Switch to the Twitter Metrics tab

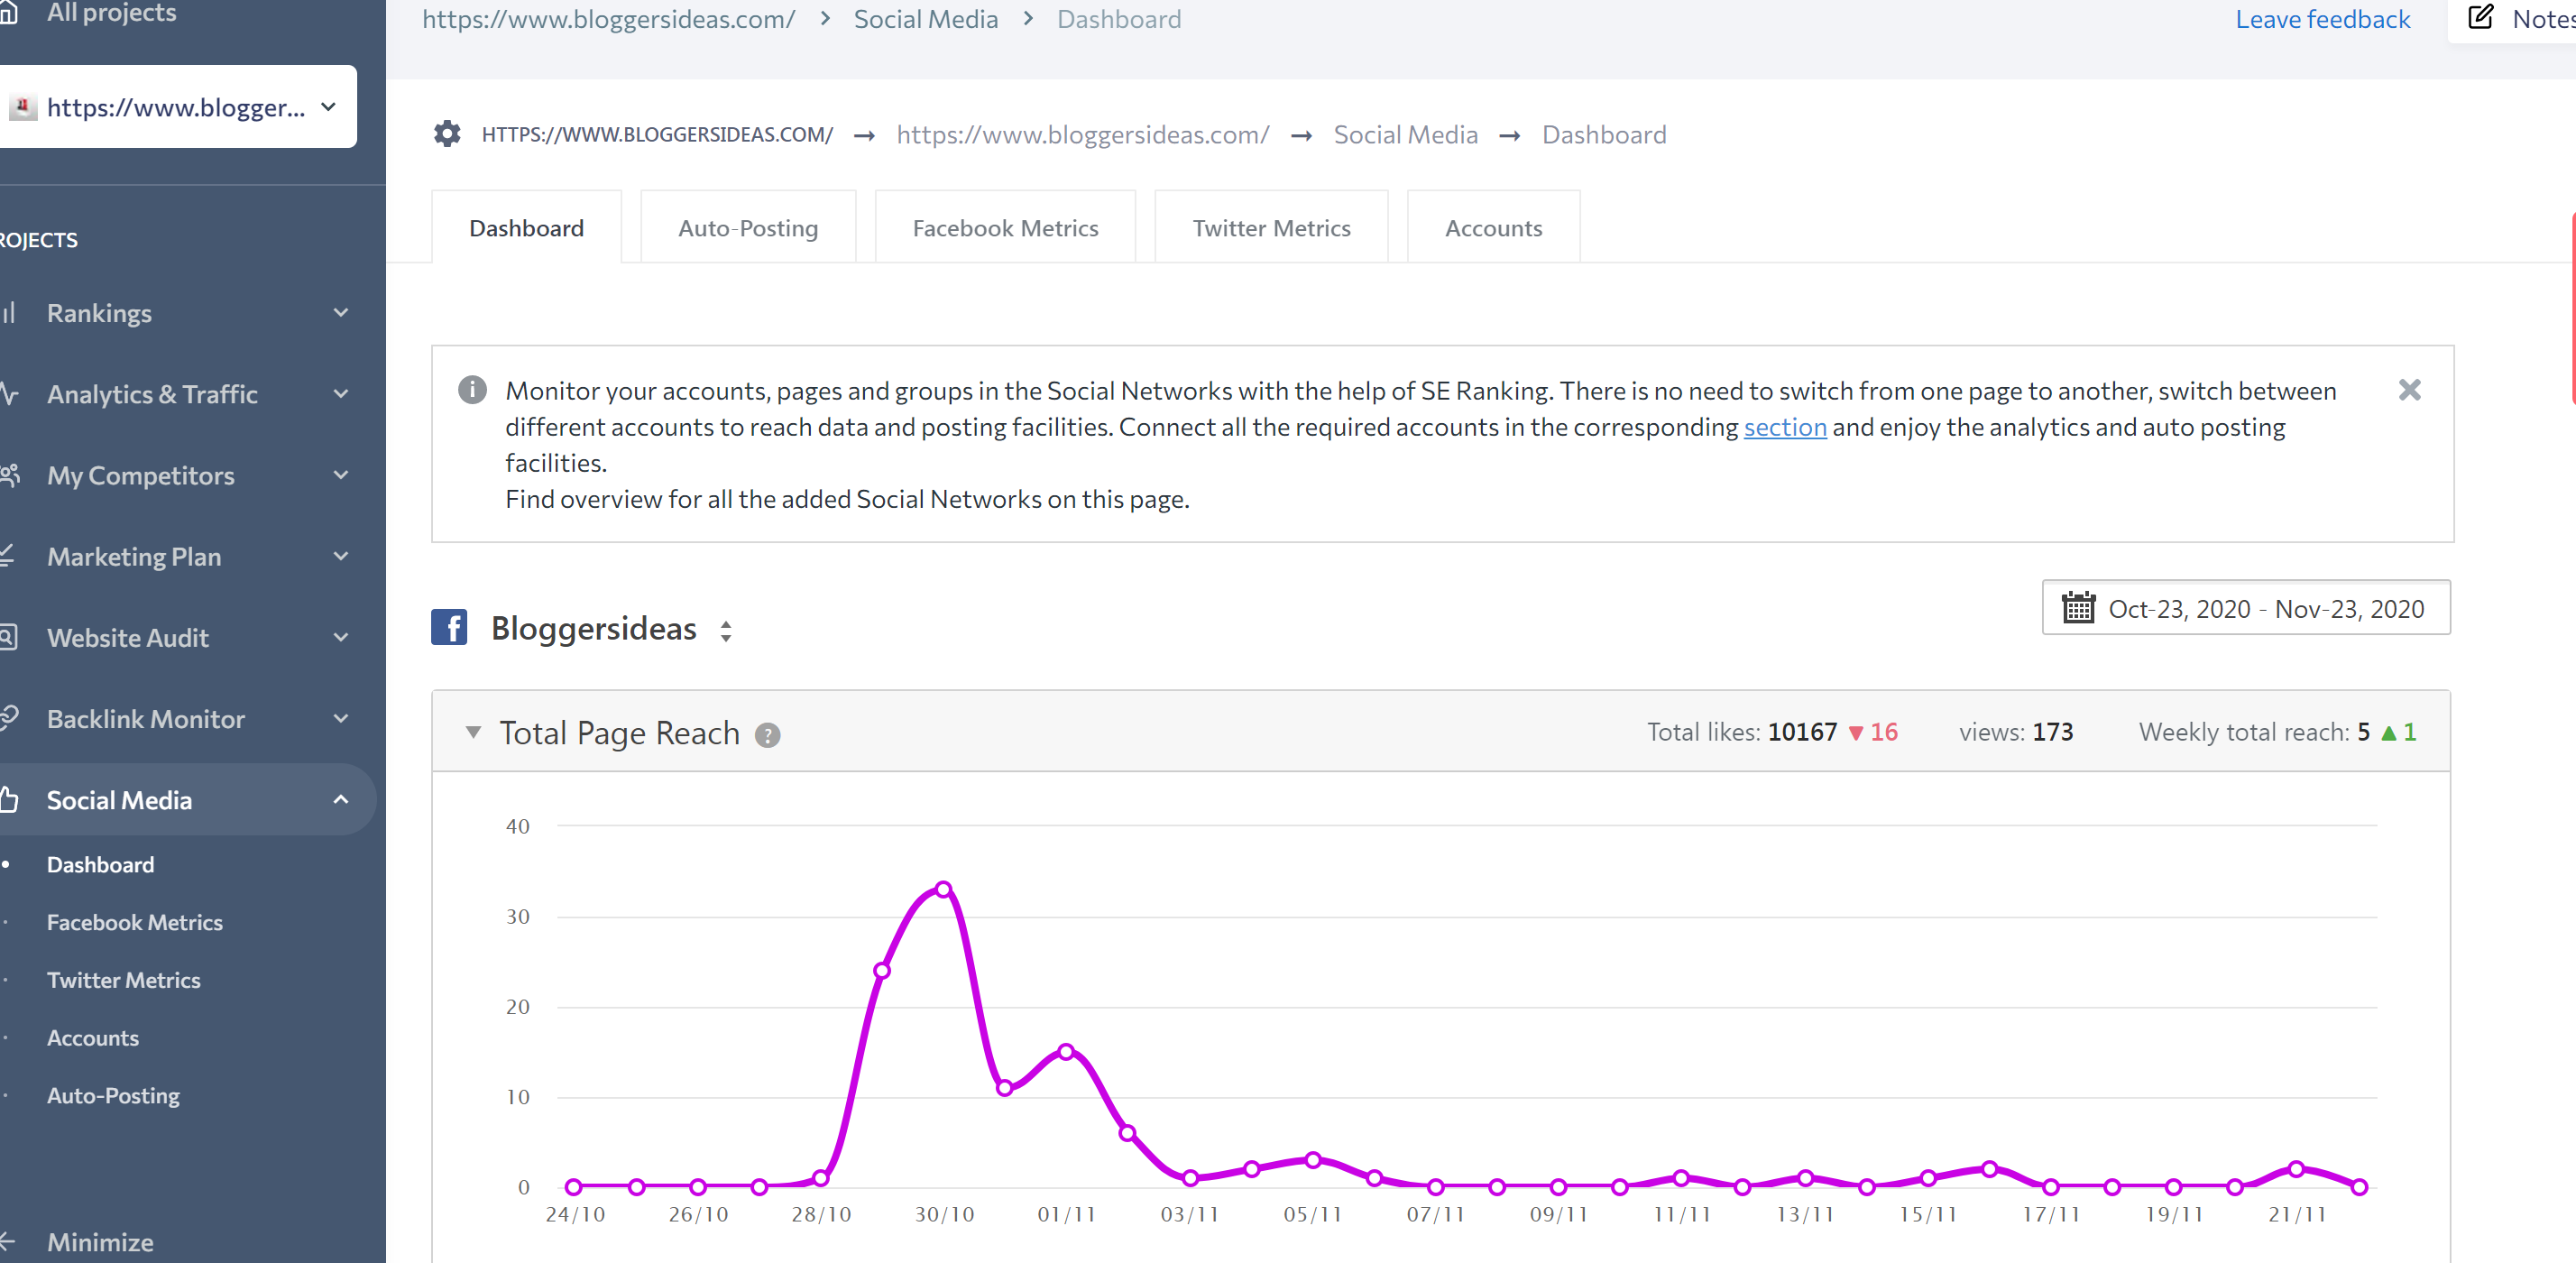click(1270, 228)
